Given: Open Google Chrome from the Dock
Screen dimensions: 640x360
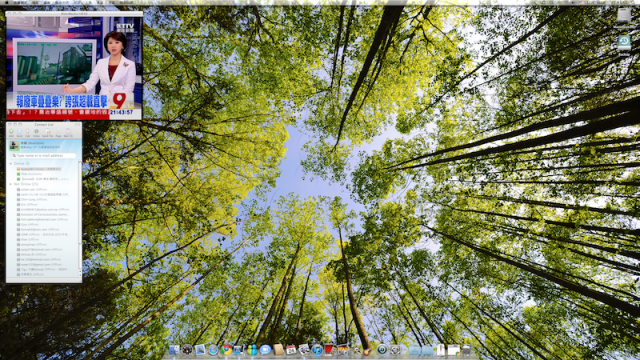Looking at the screenshot, I should [x=226, y=349].
